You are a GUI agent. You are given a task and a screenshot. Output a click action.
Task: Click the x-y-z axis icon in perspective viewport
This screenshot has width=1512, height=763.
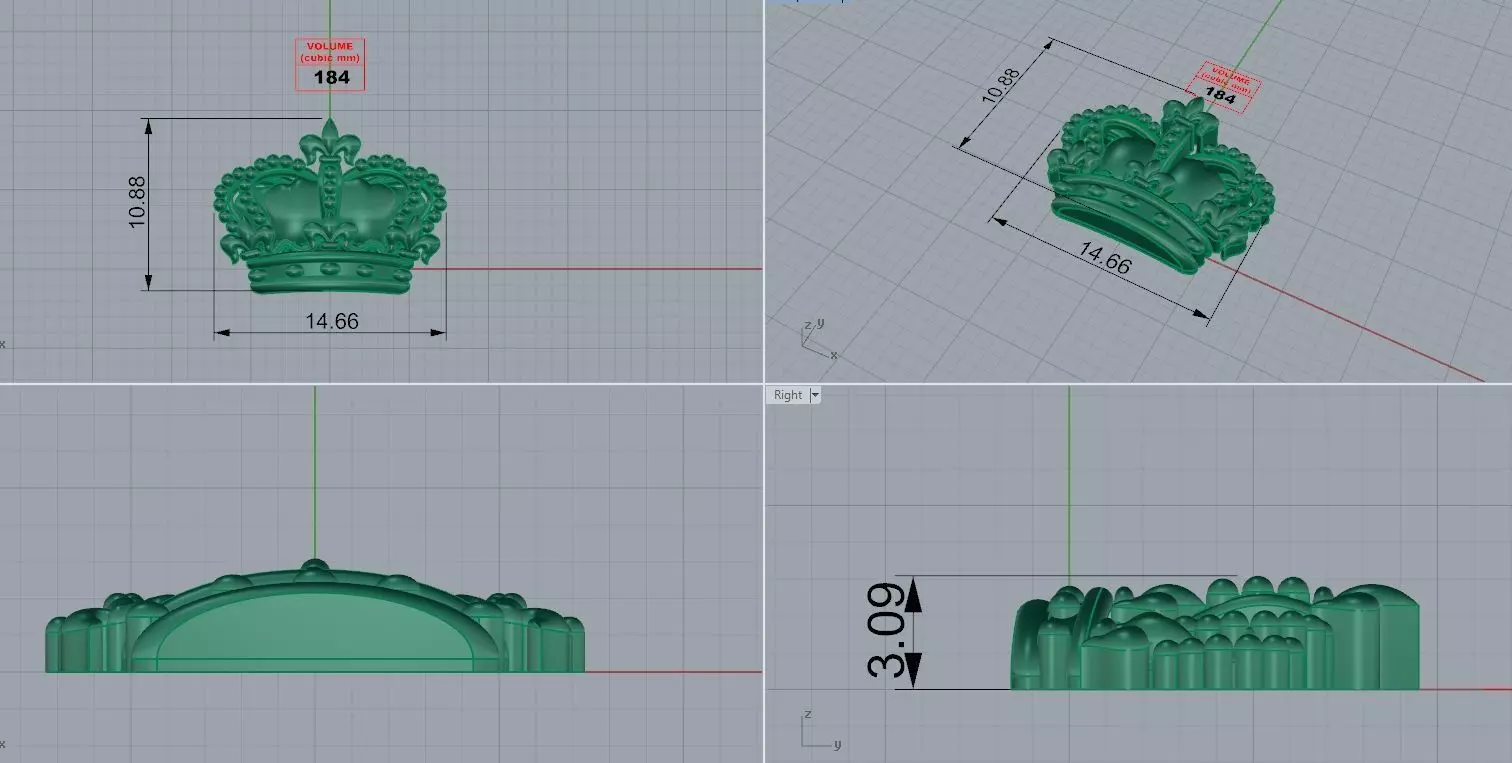[x=818, y=339]
